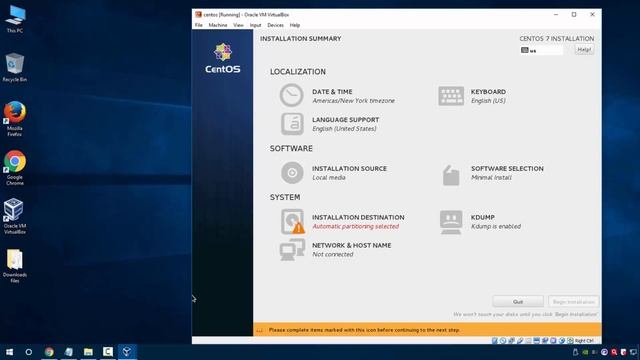
Task: Open the Machine menu
Action: 218,25
